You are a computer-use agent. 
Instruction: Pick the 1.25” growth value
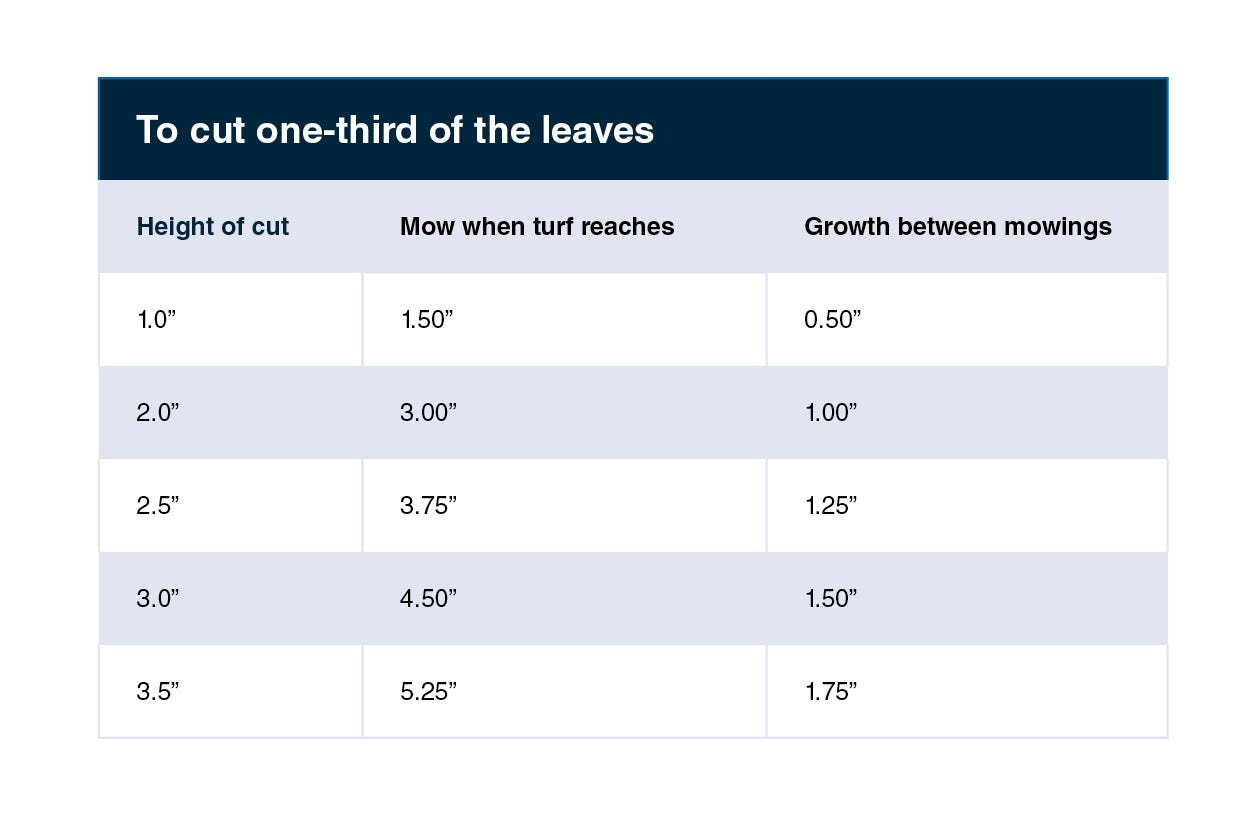pyautogui.click(x=831, y=506)
